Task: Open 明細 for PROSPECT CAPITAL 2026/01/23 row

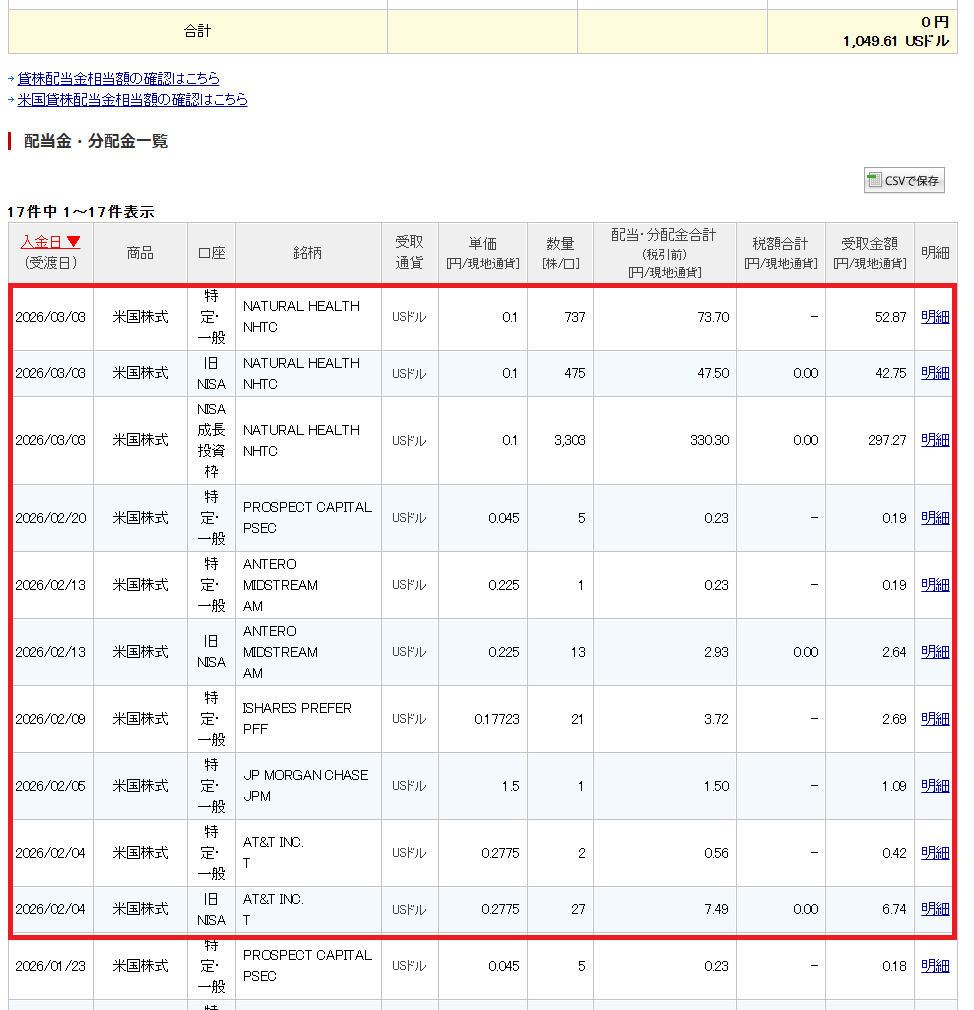Action: 934,966
